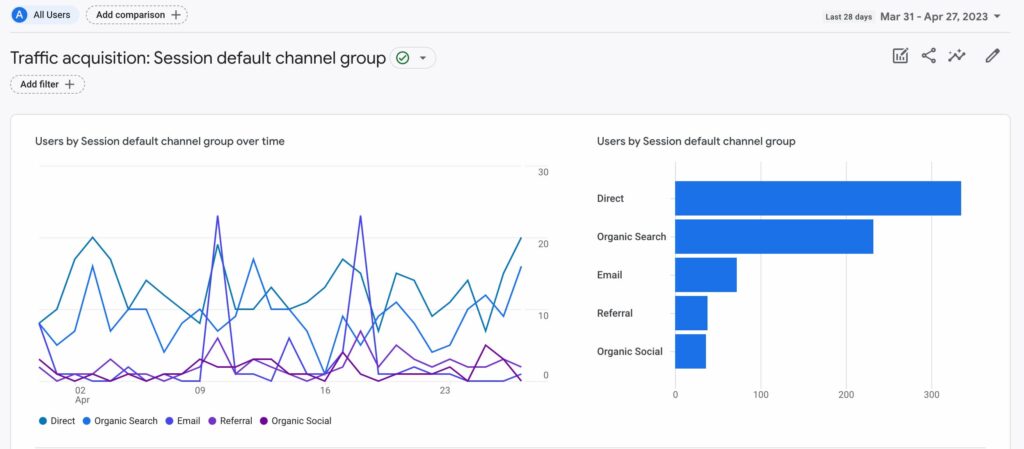Click the plus icon in Add comparison

click(176, 15)
